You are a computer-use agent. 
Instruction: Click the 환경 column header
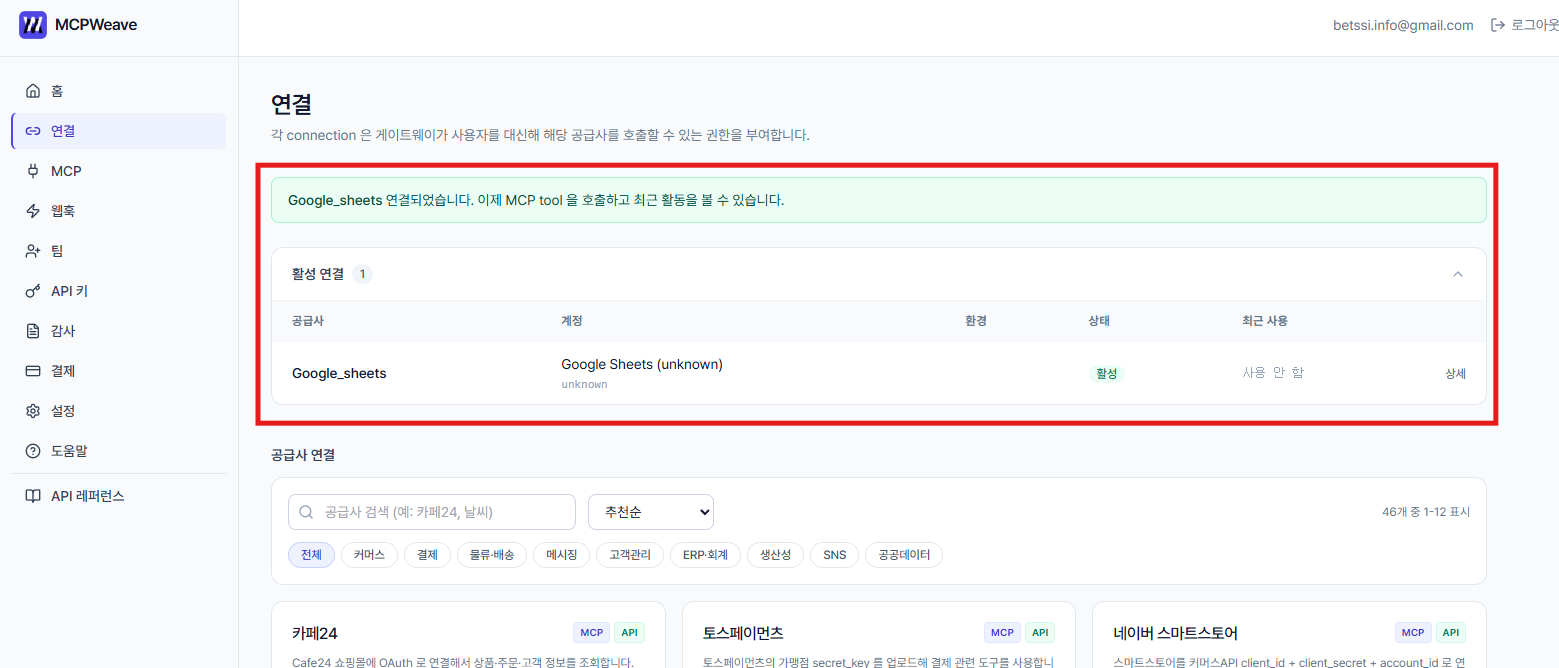[x=976, y=321]
